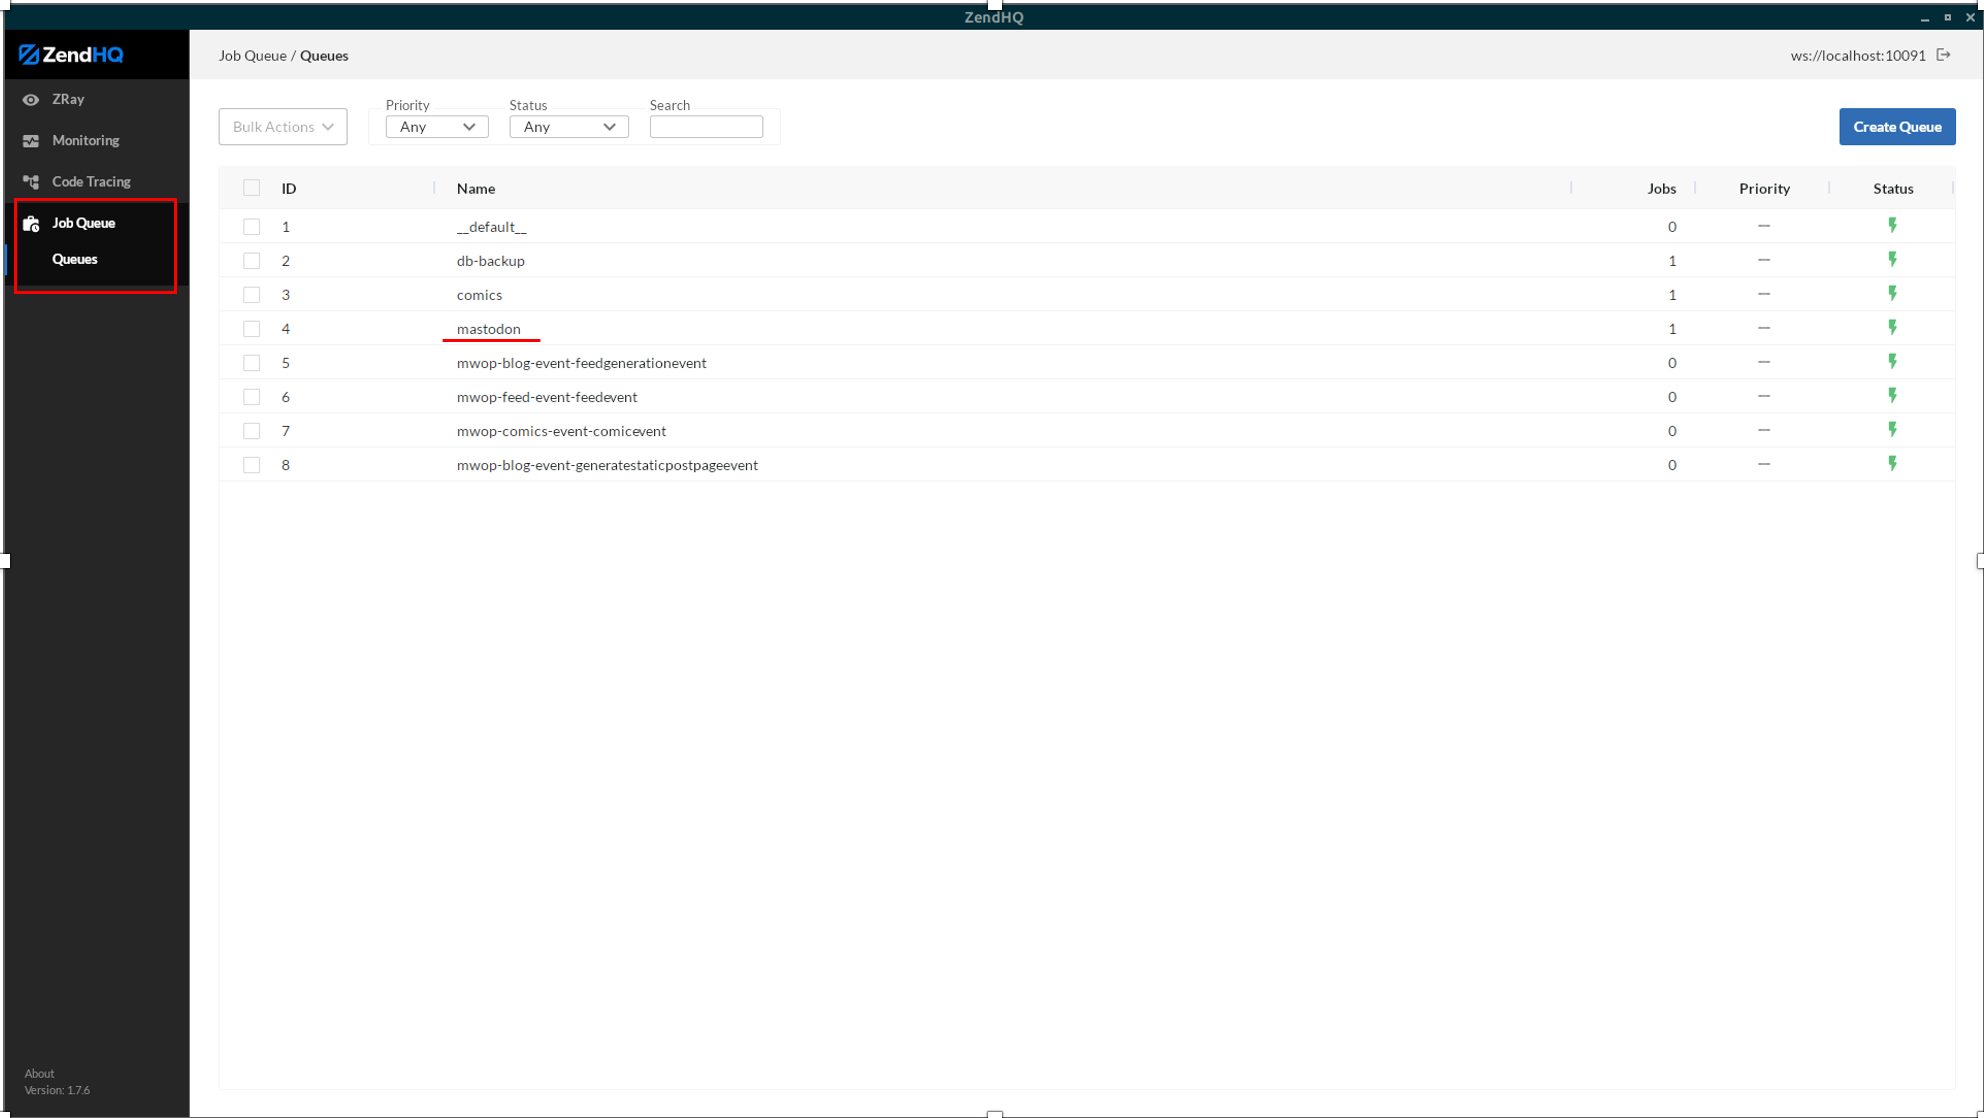Go to Monitoring in the sidebar
Screen dimensions: 1984x1118
[85, 141]
